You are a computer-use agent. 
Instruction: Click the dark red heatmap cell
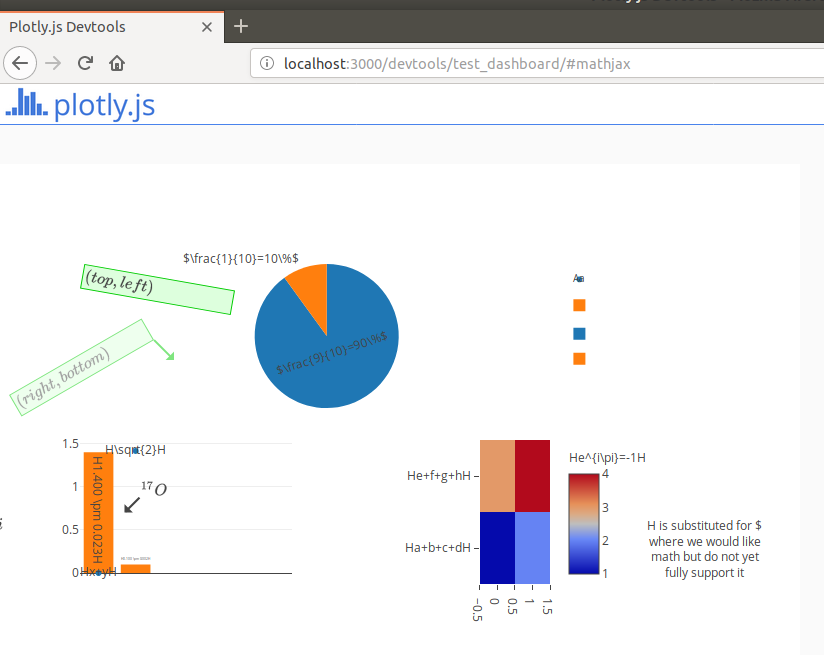pos(532,476)
